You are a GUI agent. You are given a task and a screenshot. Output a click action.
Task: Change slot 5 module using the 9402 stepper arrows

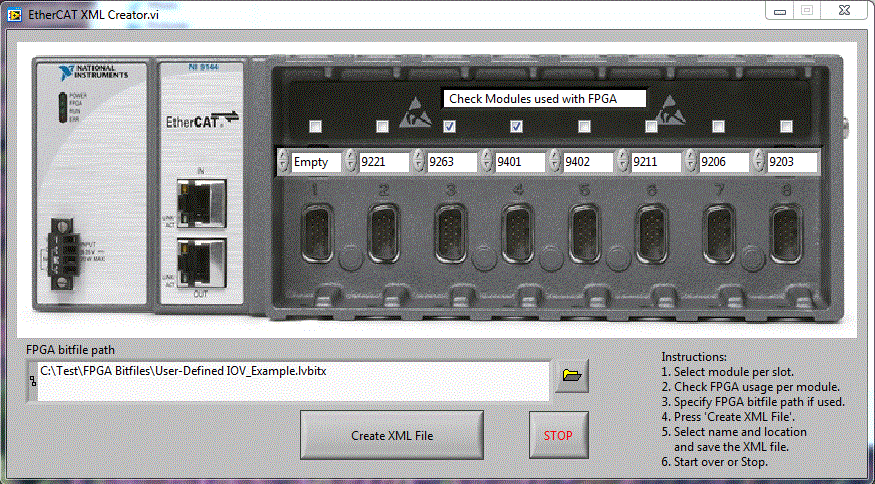tap(555, 162)
